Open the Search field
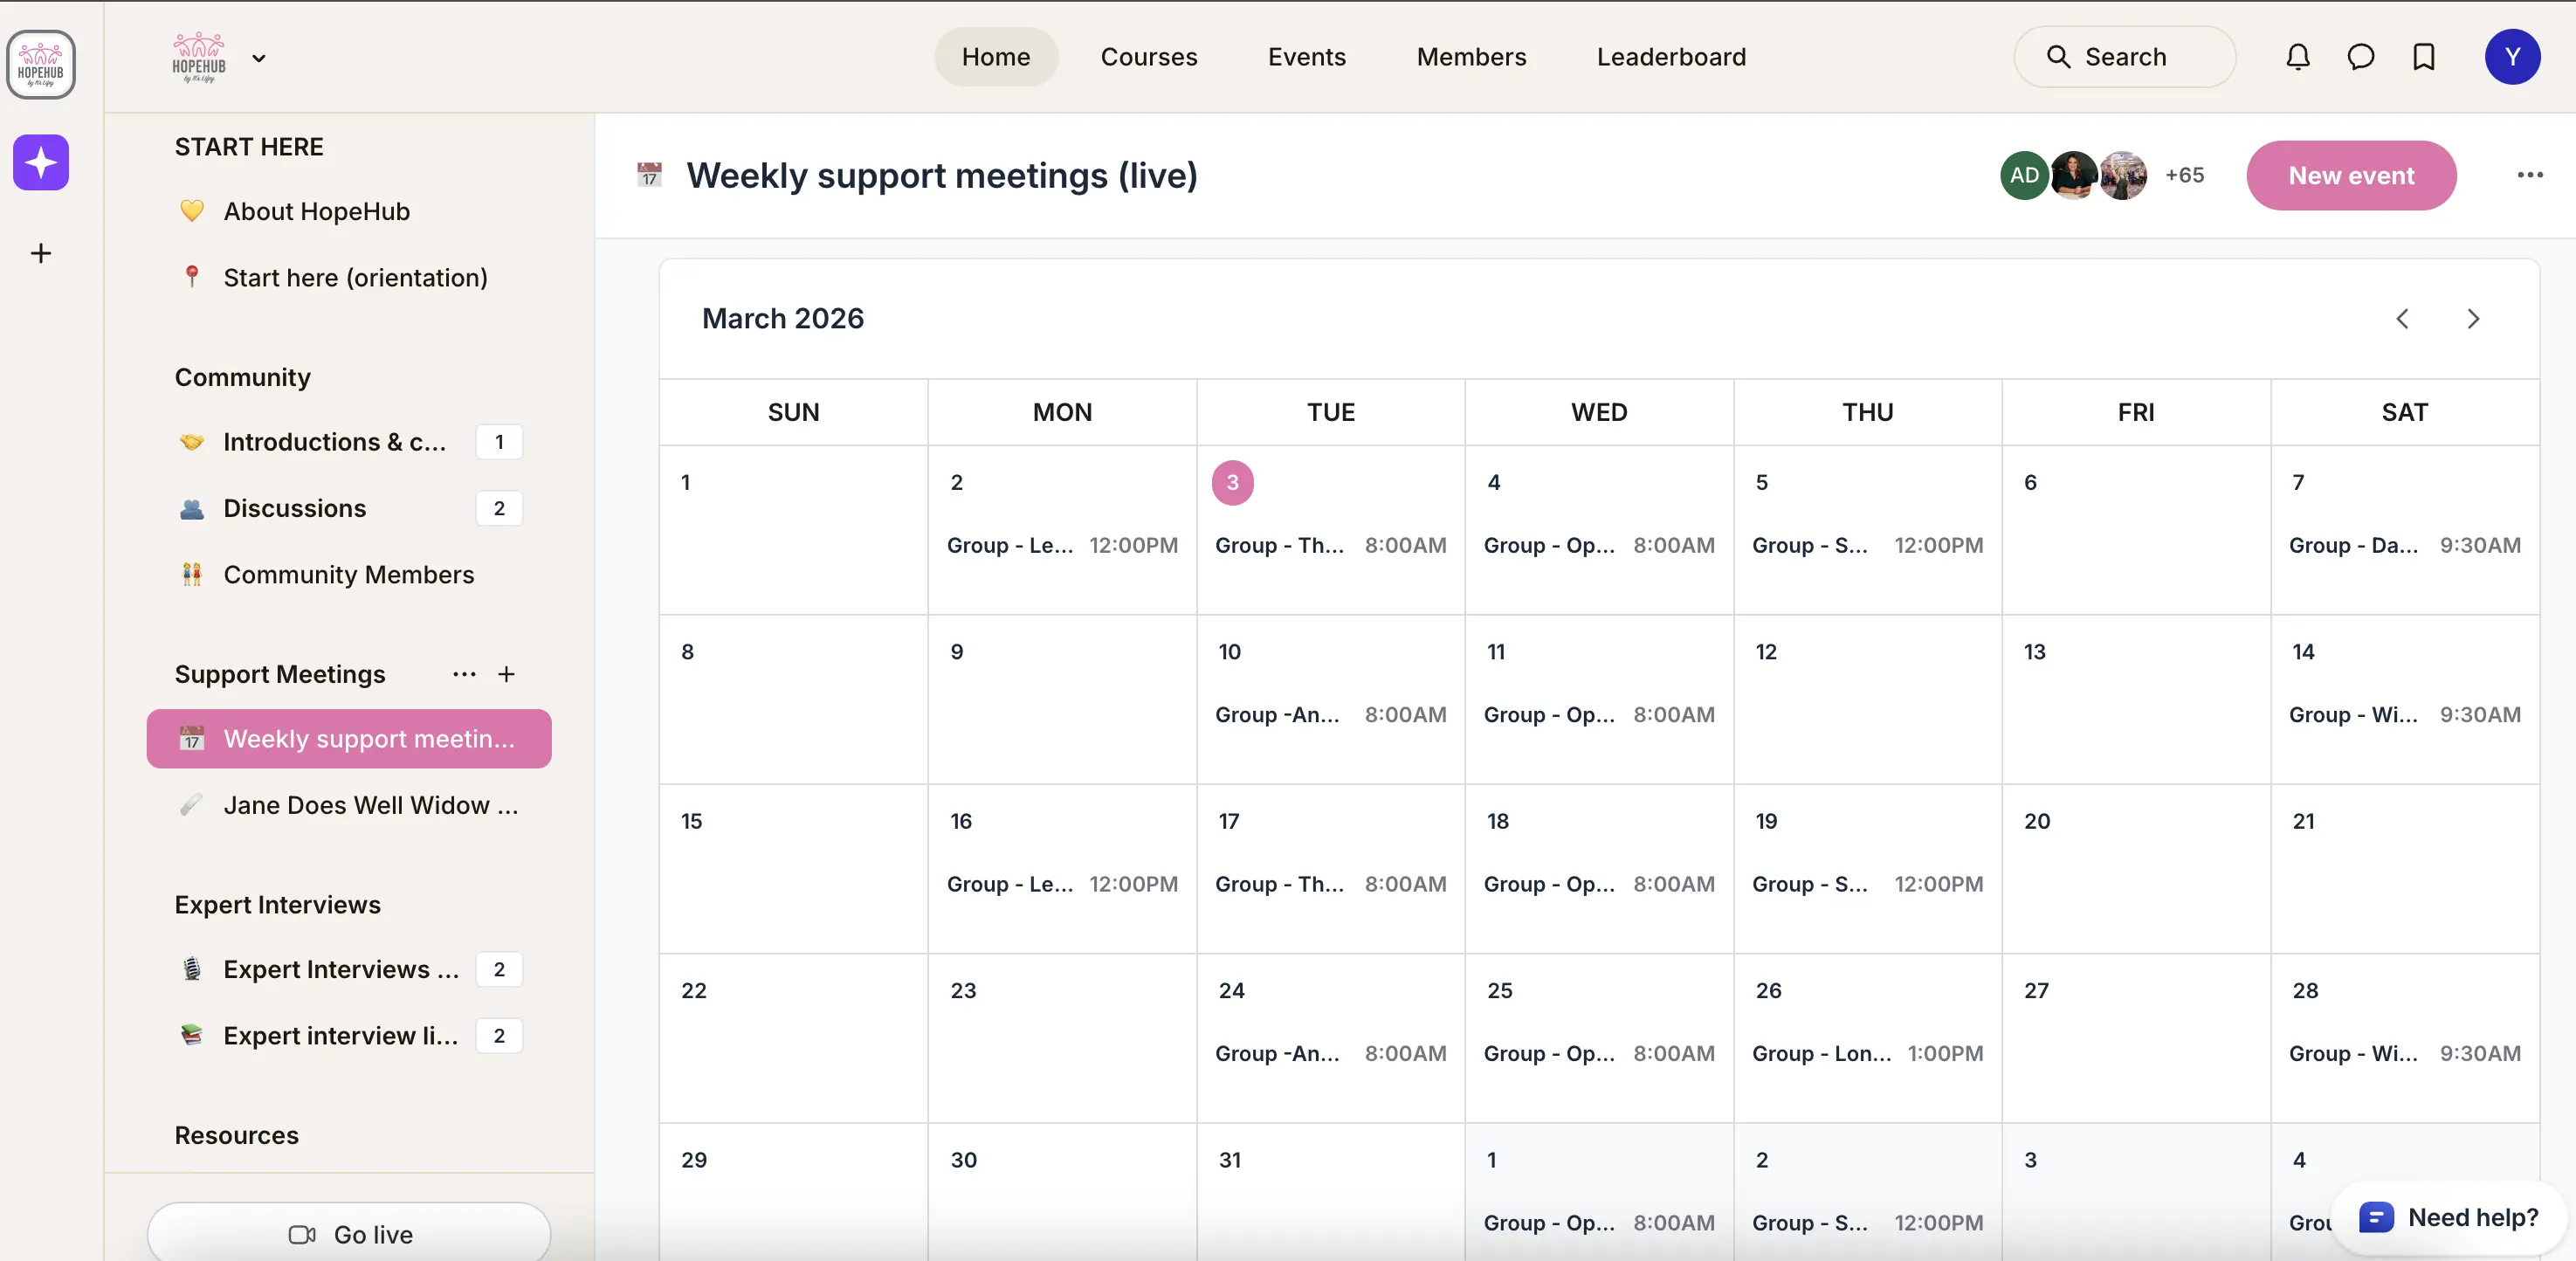The height and width of the screenshot is (1261, 2576). 2125,57
